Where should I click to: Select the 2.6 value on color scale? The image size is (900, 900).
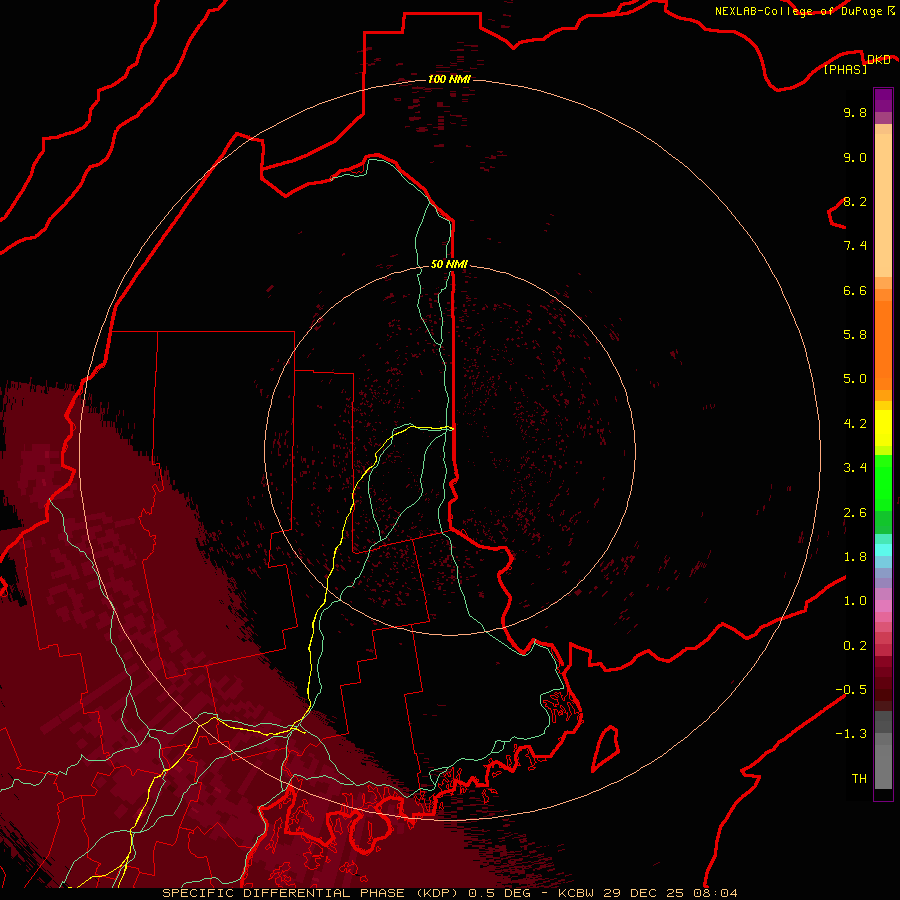[x=855, y=513]
